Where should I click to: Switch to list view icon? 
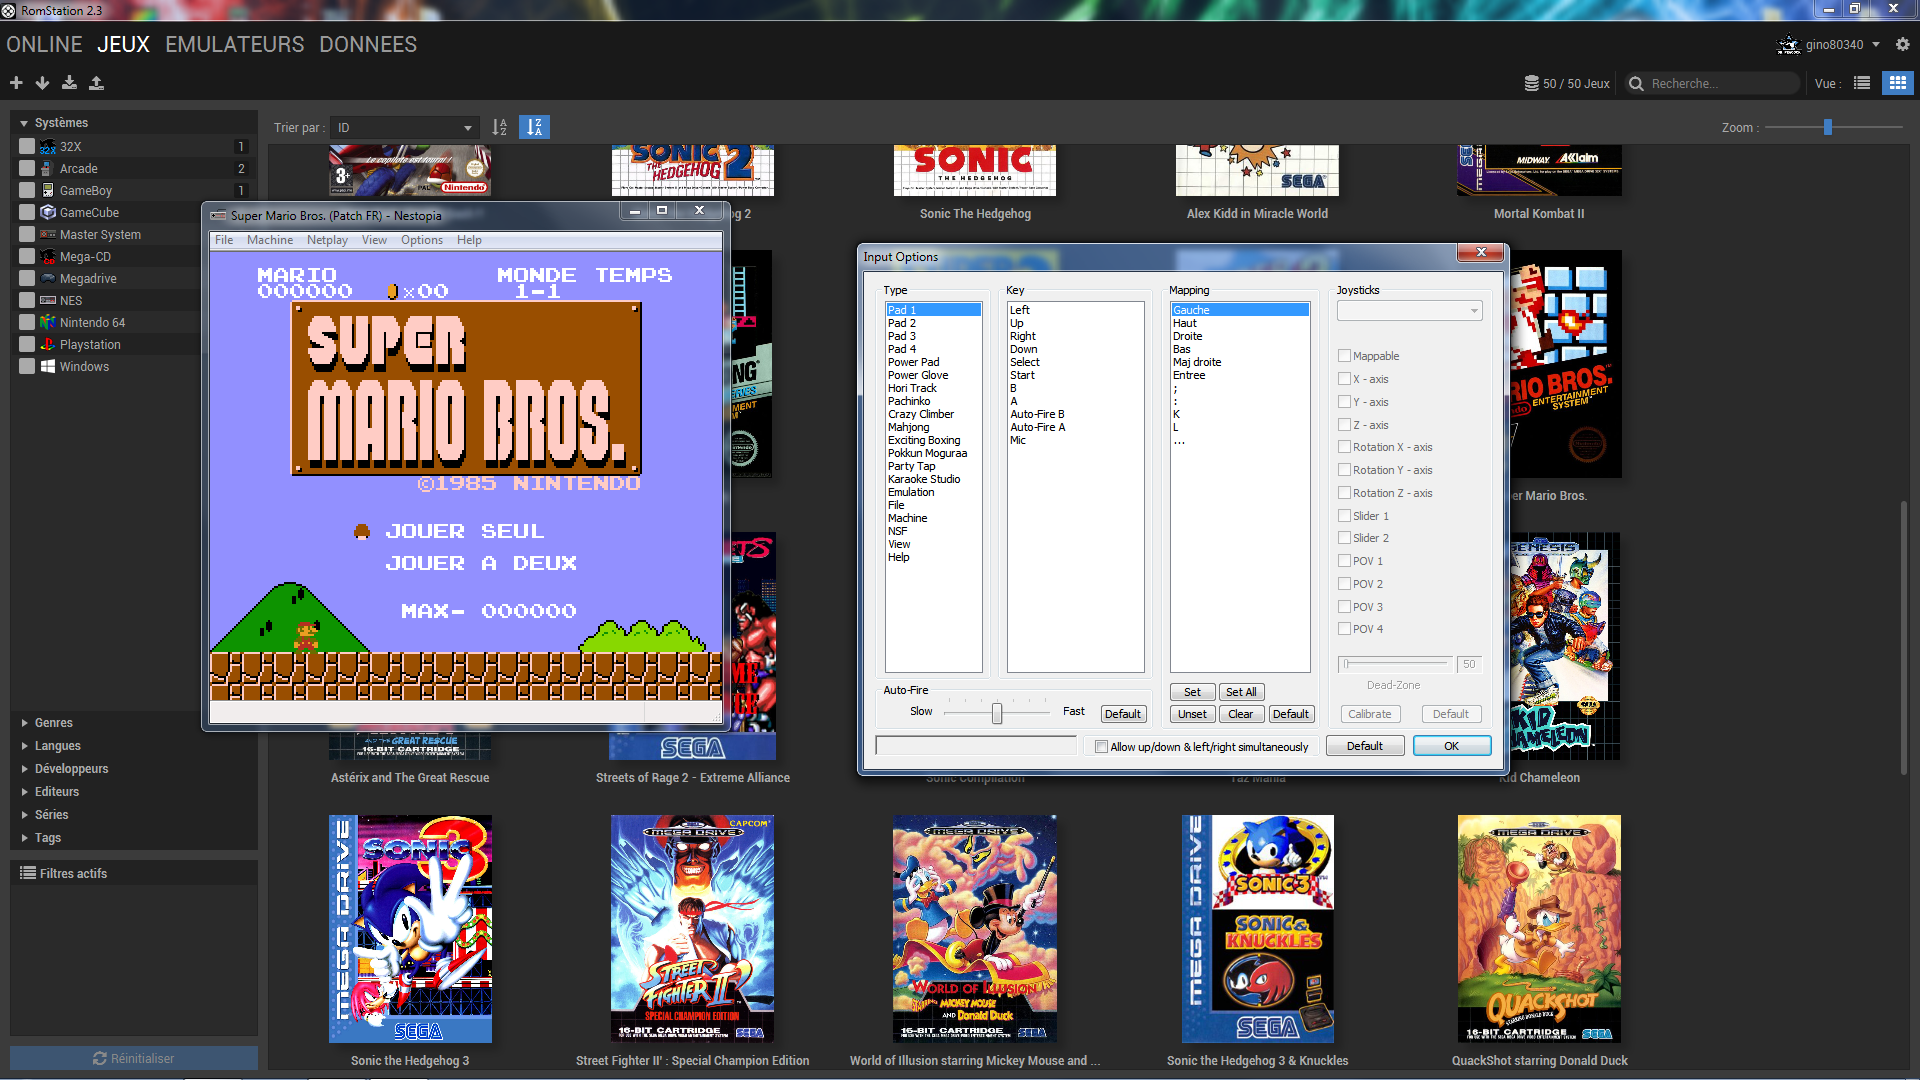click(x=1861, y=83)
